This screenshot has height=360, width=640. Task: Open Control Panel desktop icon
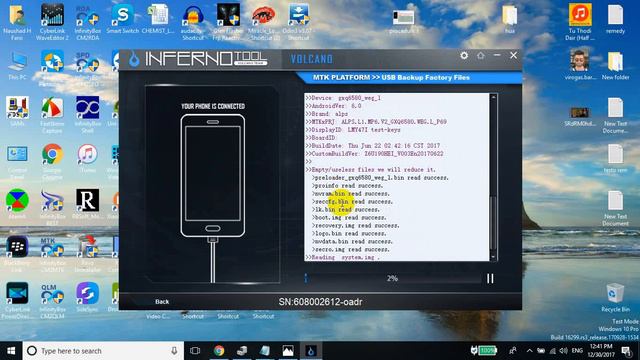click(x=17, y=161)
